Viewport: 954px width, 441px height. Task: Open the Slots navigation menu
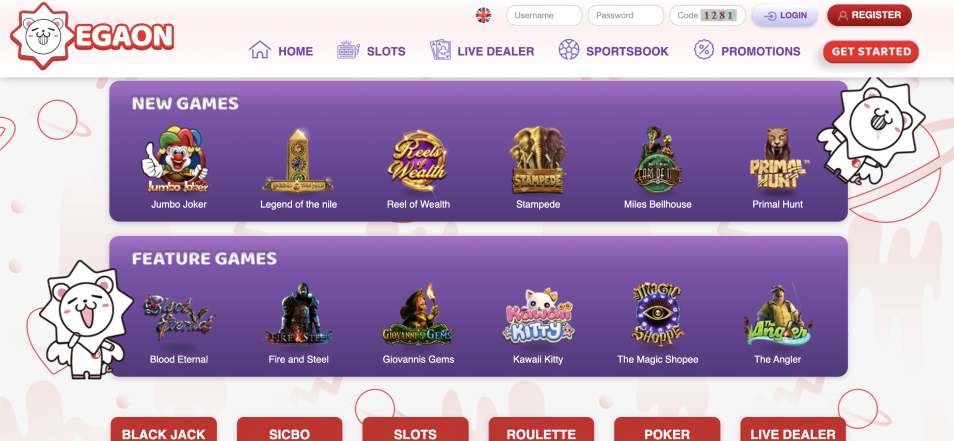tap(371, 51)
